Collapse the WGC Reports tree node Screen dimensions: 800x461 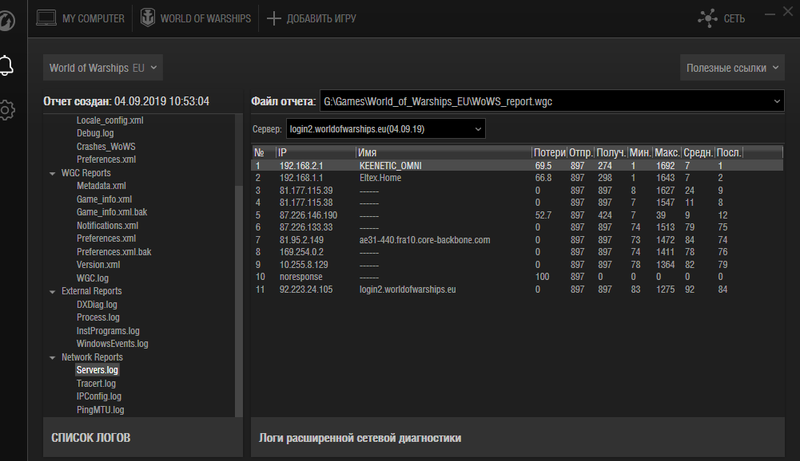[52, 173]
